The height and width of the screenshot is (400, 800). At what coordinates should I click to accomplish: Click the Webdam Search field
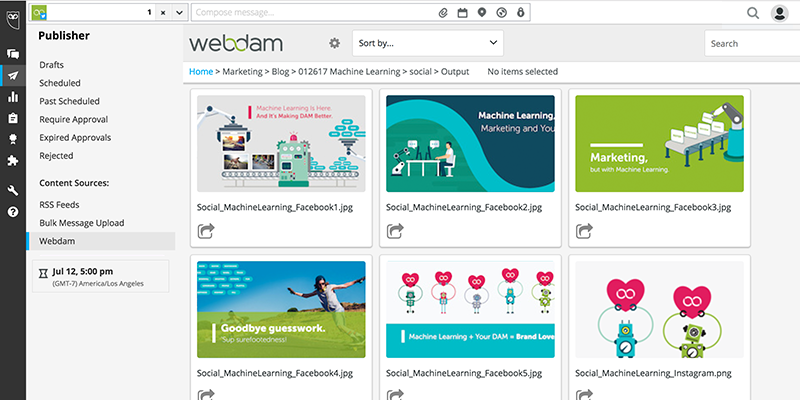[752, 43]
